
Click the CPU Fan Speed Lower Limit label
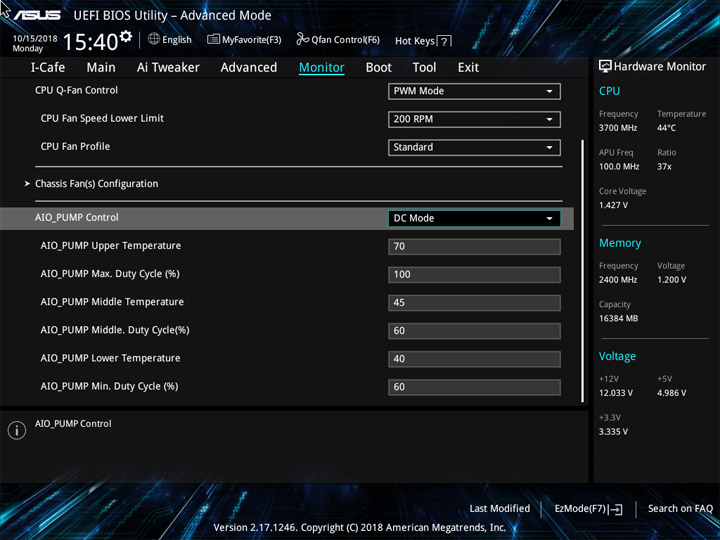click(102, 118)
